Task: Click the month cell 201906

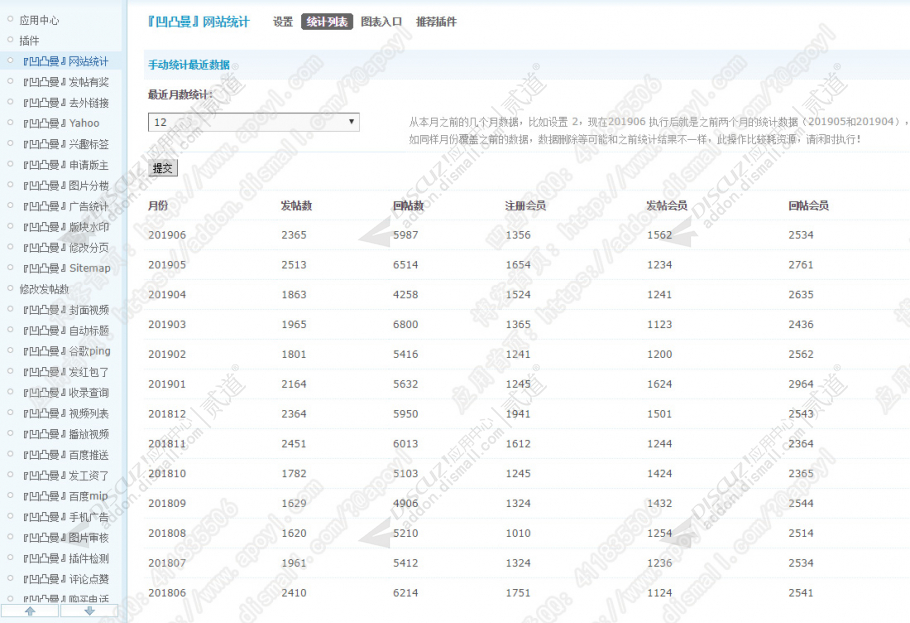Action: click(x=167, y=235)
